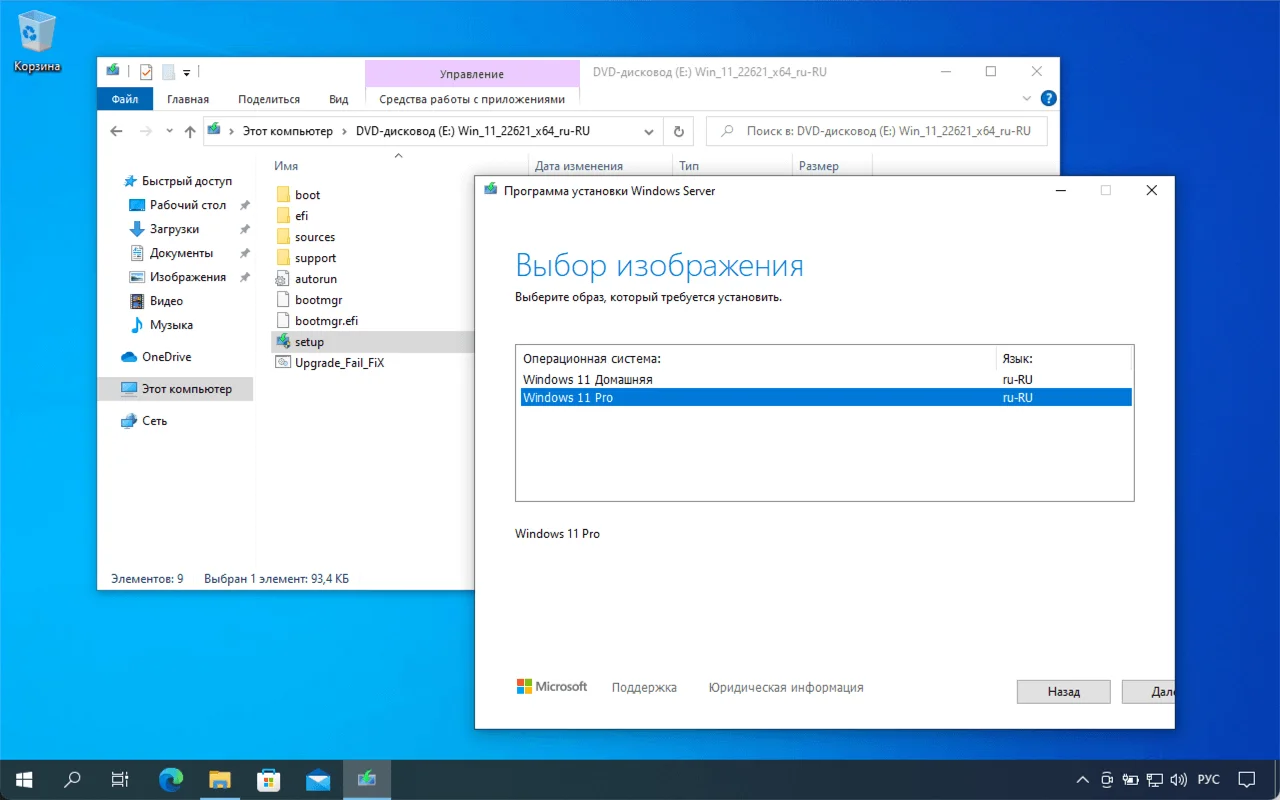Click the Microsoft Edge taskbar icon
This screenshot has width=1280, height=800.
click(172, 779)
